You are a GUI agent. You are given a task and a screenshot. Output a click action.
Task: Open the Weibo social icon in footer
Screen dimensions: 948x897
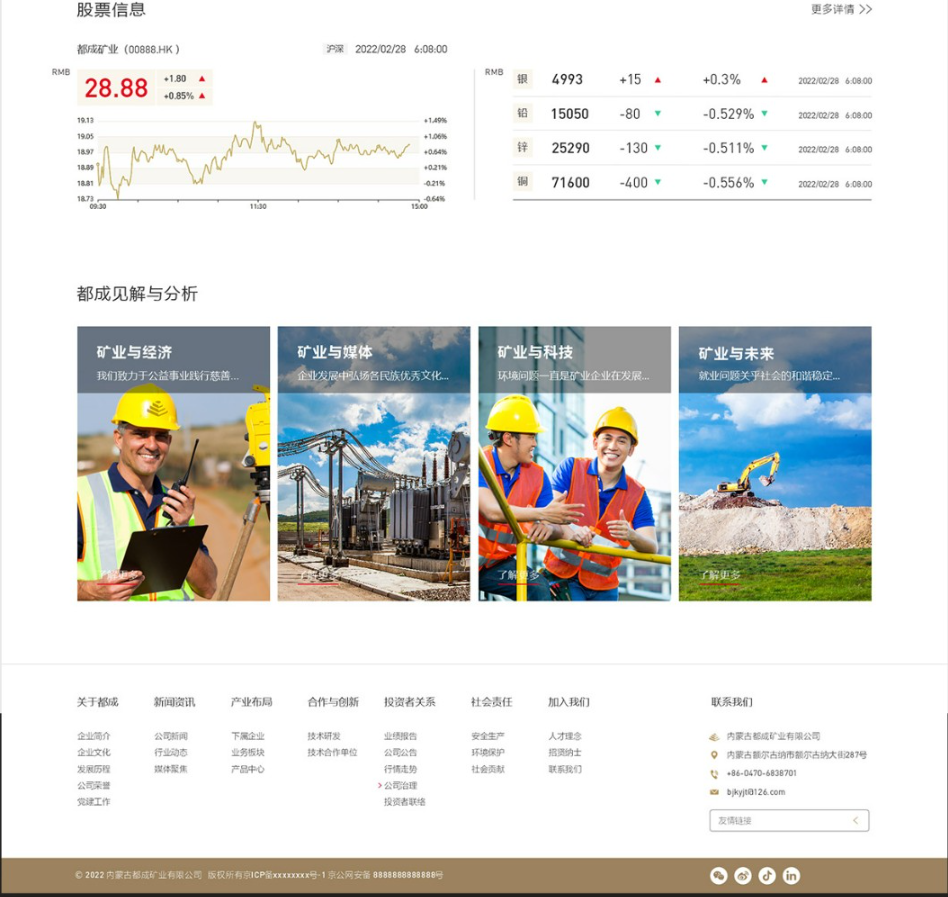coord(742,876)
